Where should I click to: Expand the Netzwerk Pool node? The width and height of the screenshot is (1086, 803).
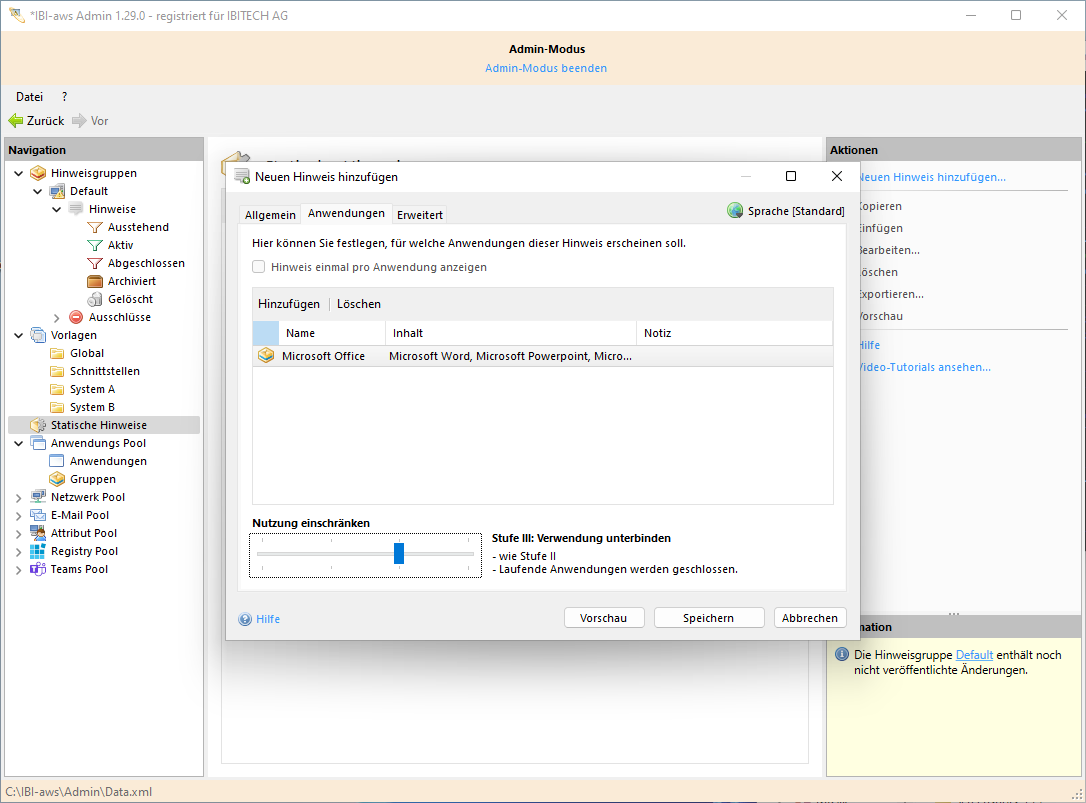(x=19, y=497)
